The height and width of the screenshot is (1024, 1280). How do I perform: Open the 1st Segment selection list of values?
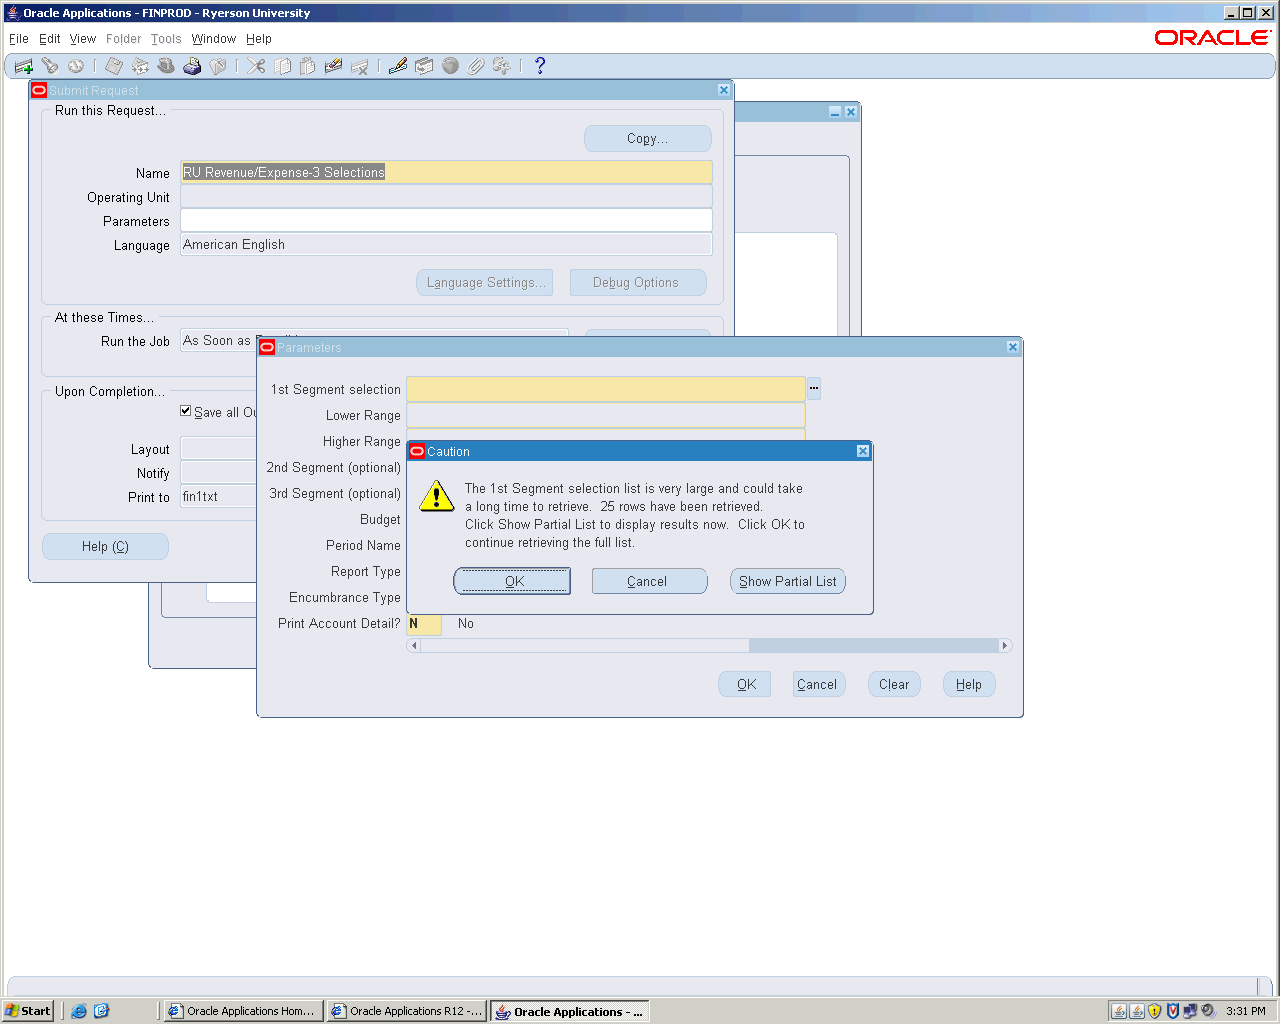pos(814,388)
